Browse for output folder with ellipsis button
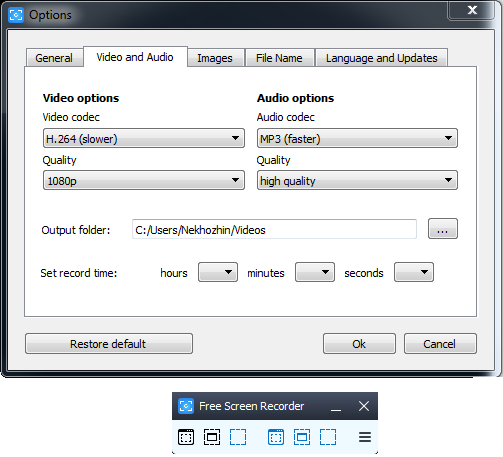 443,229
